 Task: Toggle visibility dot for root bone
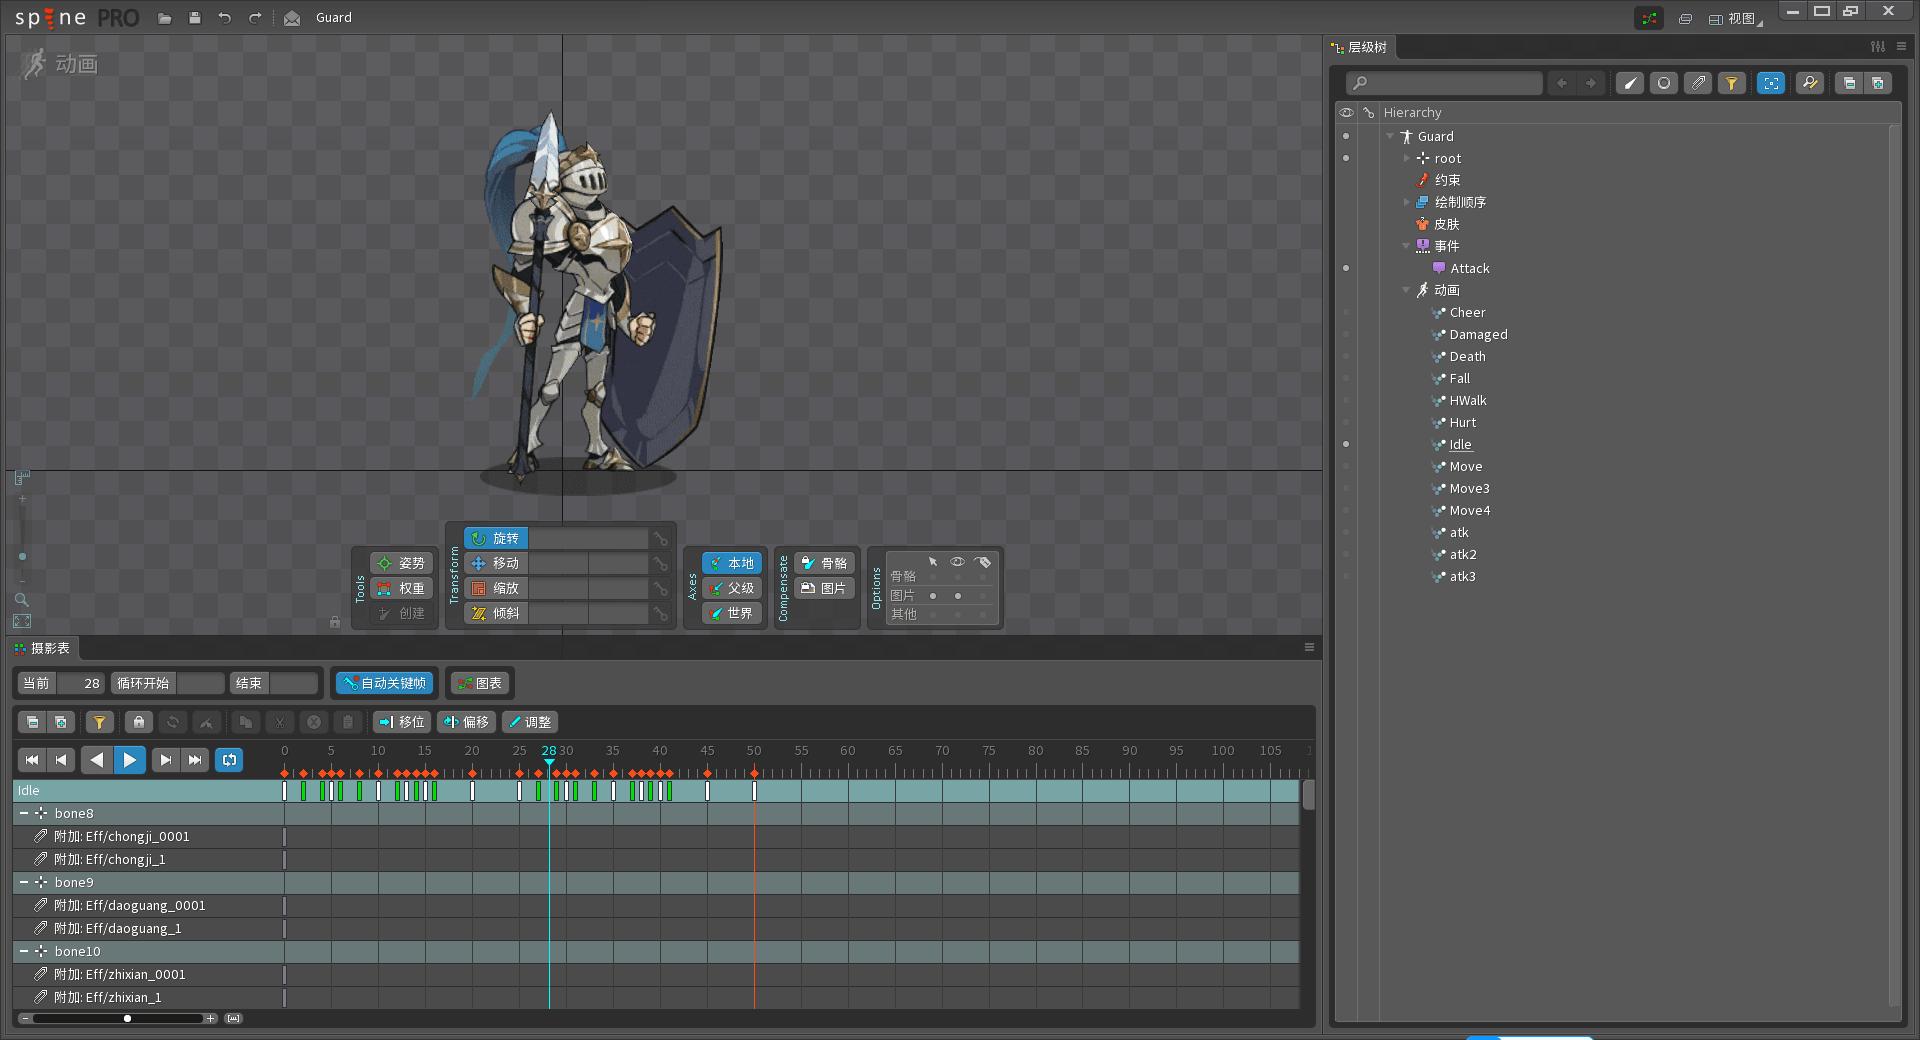(x=1346, y=159)
